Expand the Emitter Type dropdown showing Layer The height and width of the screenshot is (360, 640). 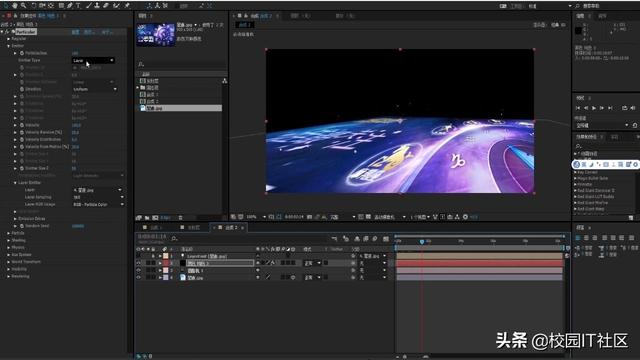click(x=93, y=60)
